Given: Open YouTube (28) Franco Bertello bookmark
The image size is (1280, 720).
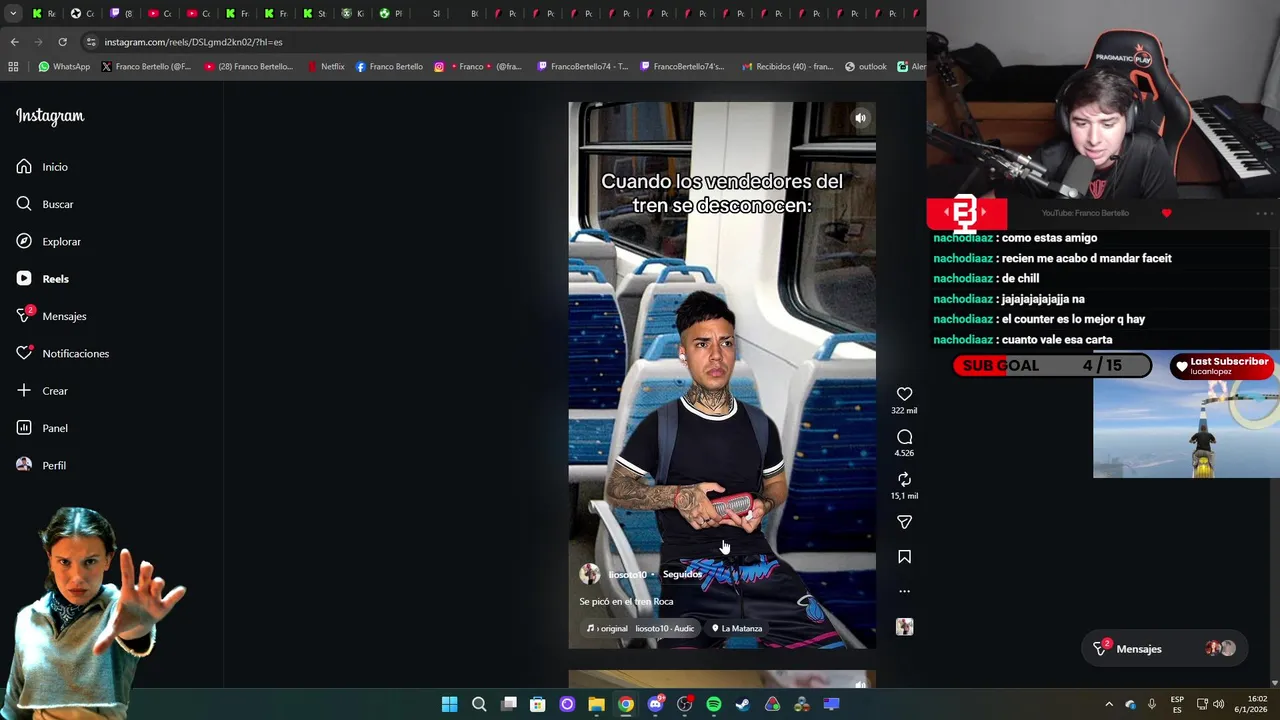Looking at the screenshot, I should pos(248,67).
